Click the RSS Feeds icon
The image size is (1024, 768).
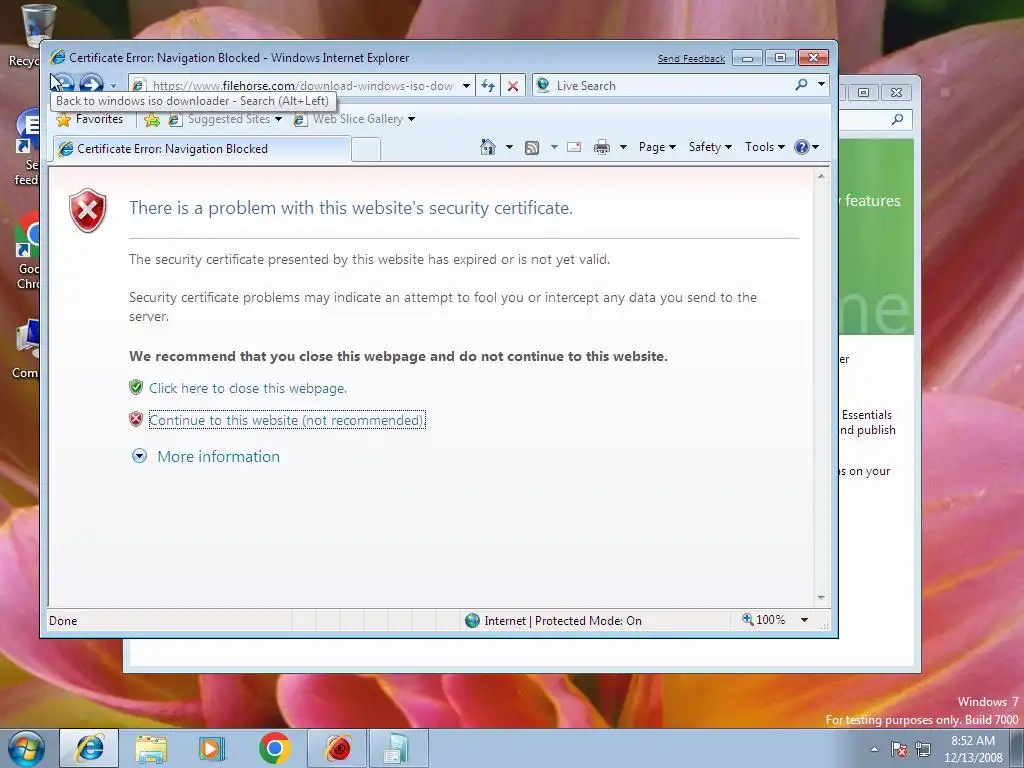point(532,148)
